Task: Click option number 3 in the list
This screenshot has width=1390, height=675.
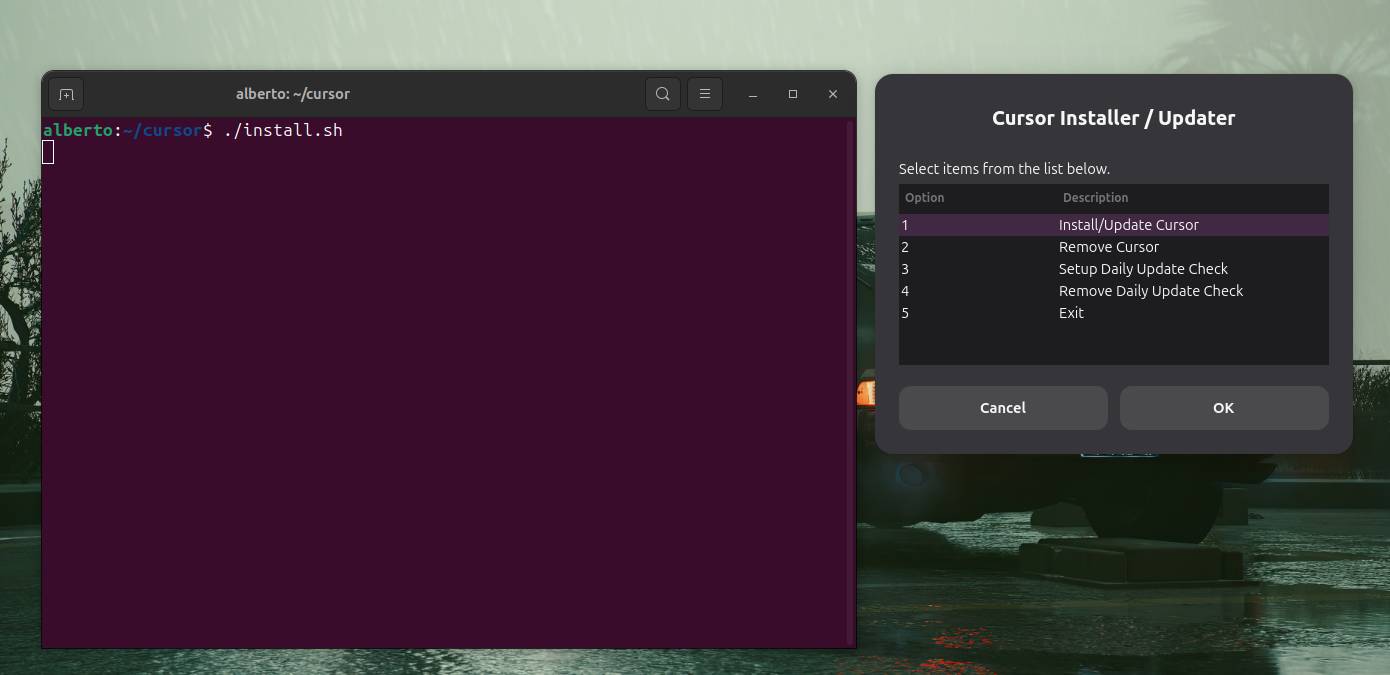Action: [905, 269]
